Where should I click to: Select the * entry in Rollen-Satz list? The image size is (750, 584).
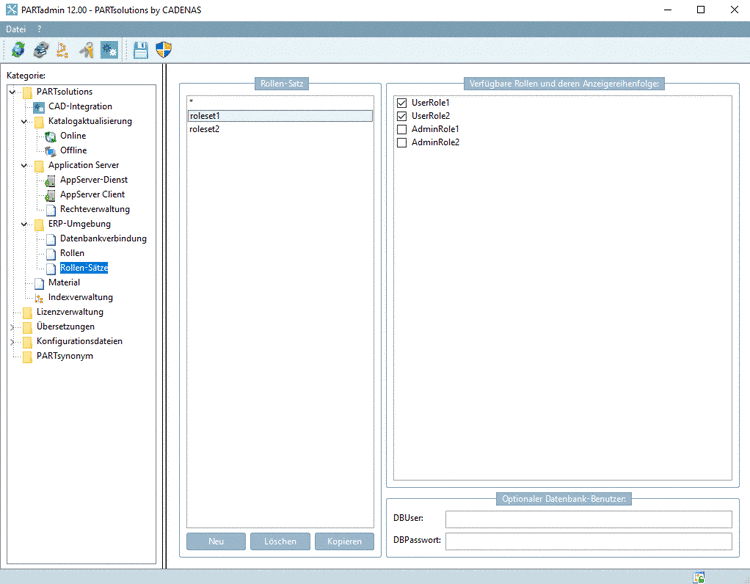tap(280, 102)
